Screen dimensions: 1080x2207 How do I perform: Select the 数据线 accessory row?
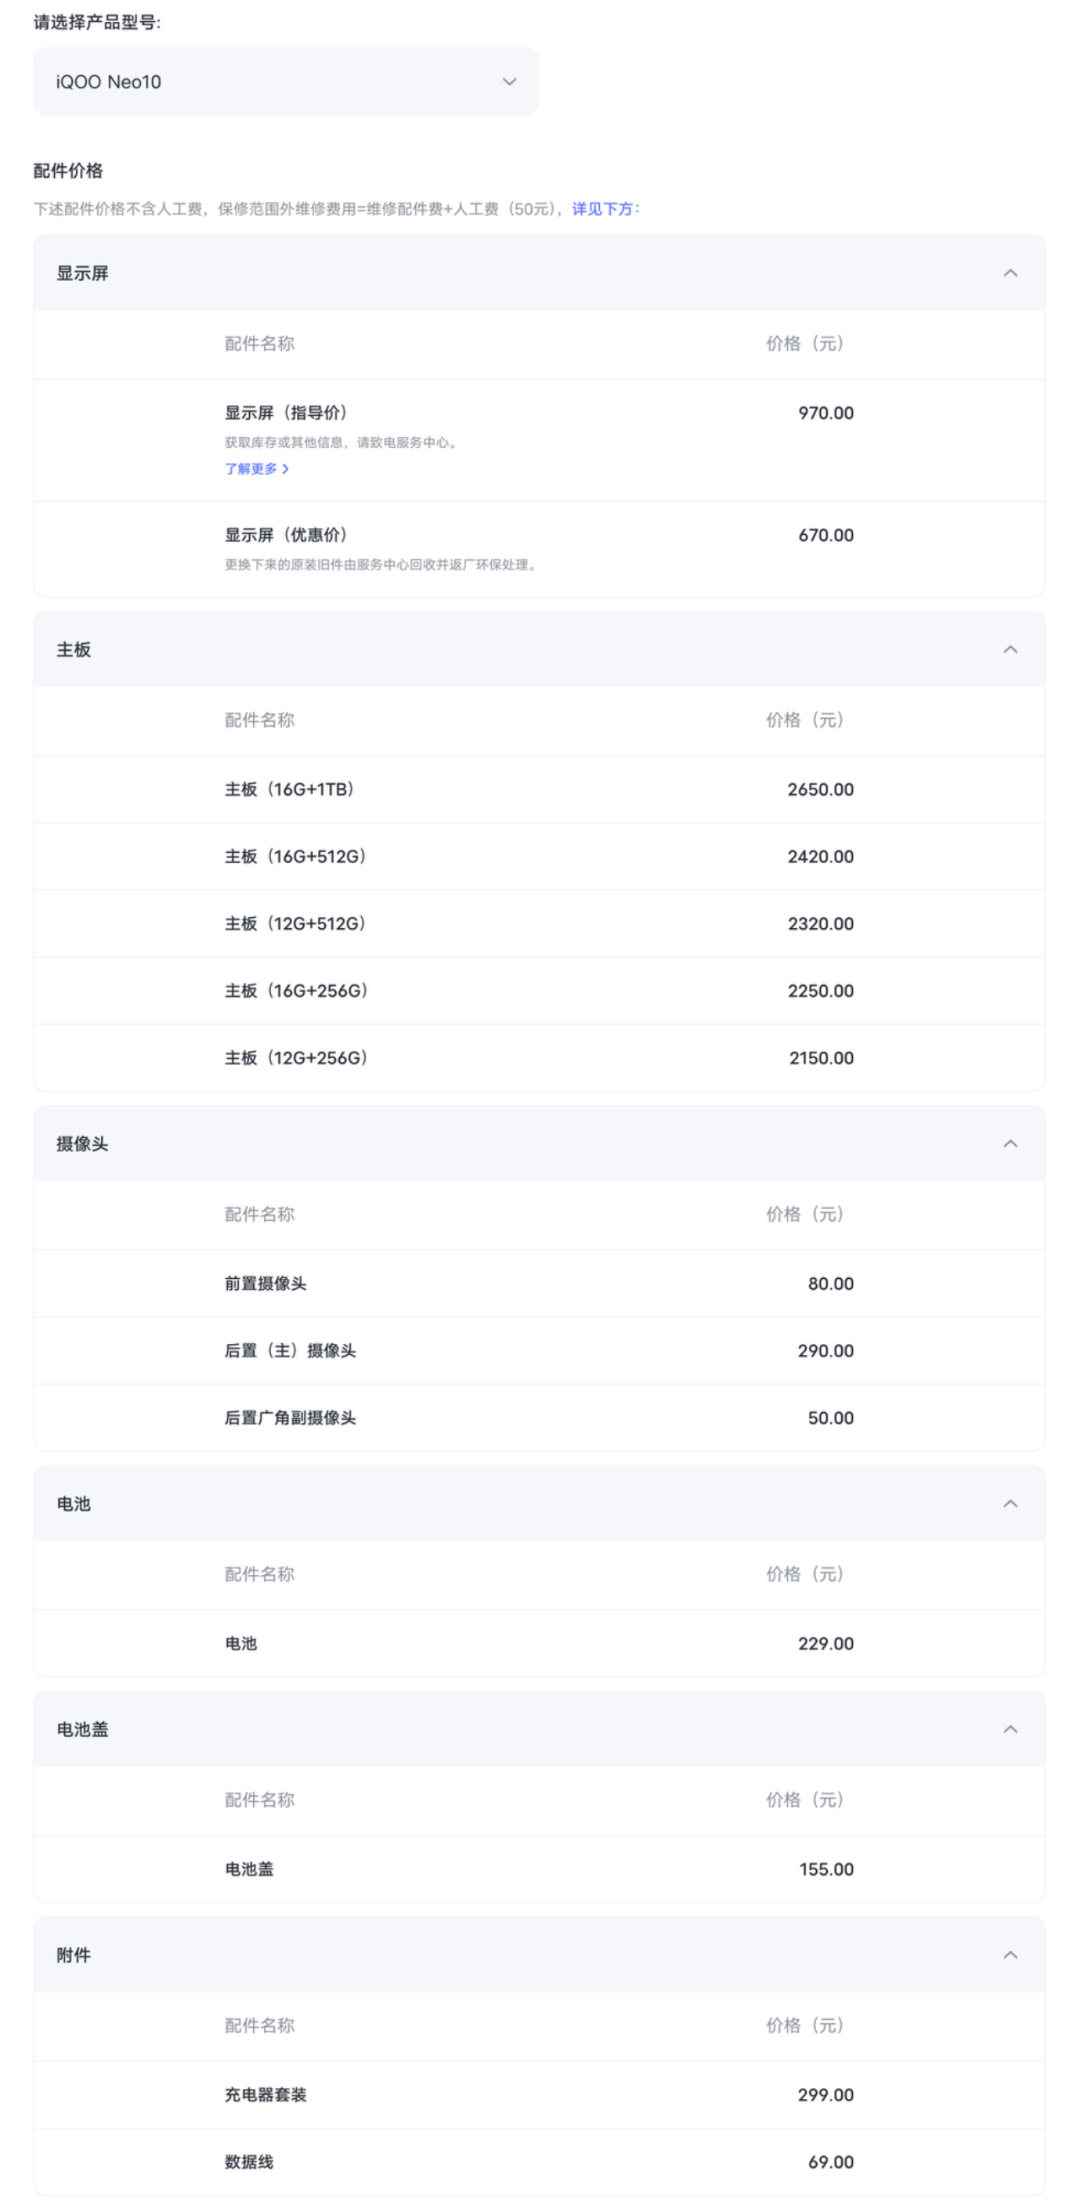click(539, 2161)
